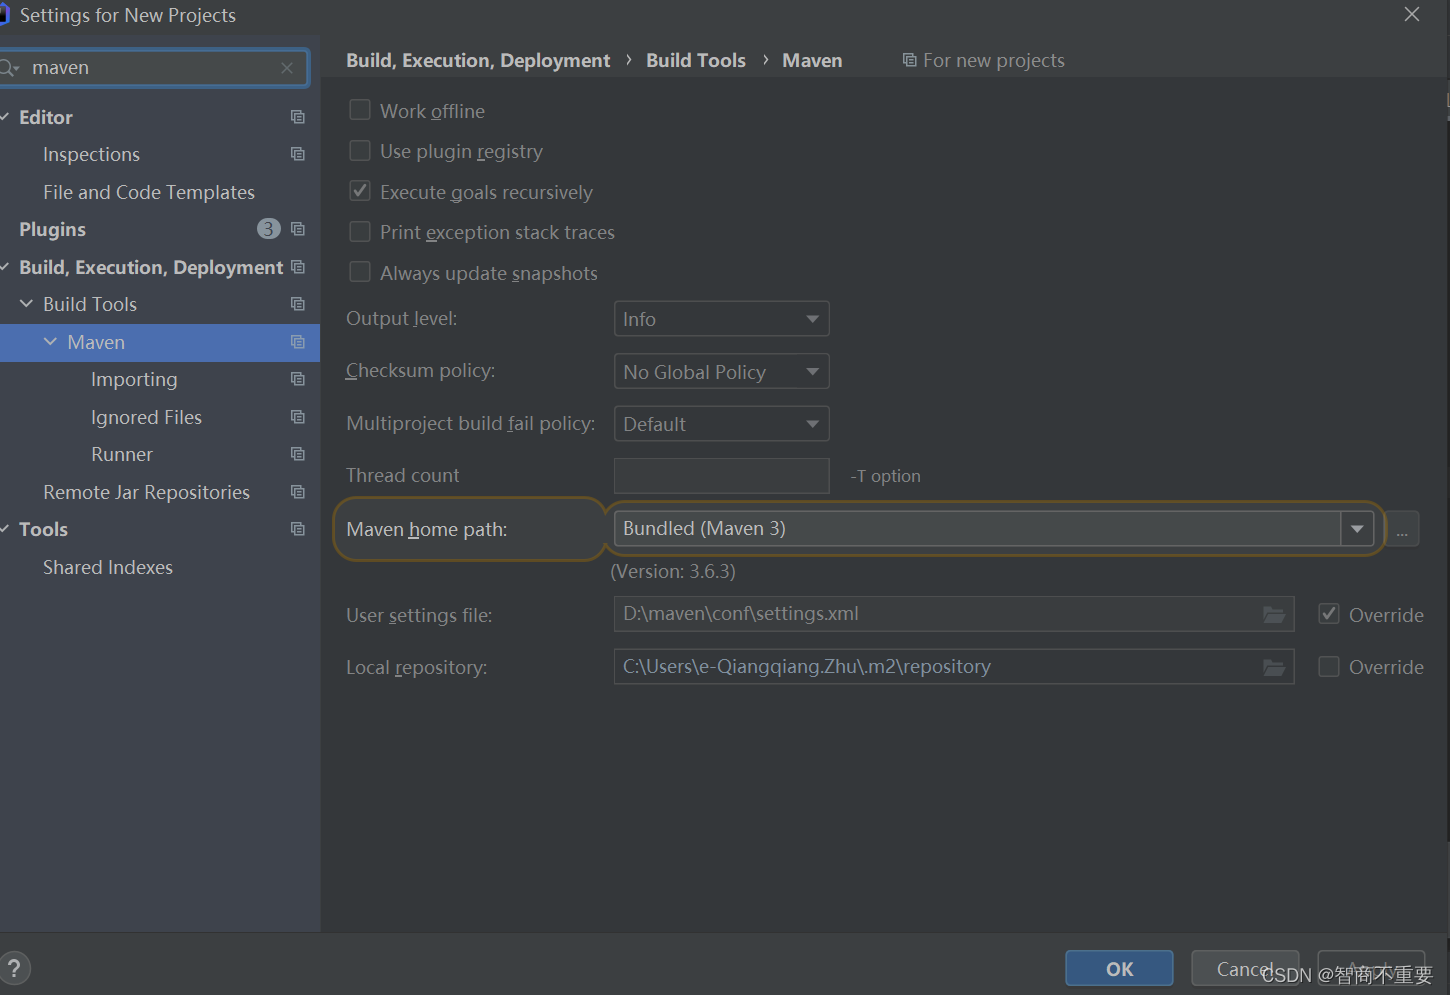Viewport: 1450px width, 995px height.
Task: Browse folder for Local repository
Action: [x=1274, y=667]
